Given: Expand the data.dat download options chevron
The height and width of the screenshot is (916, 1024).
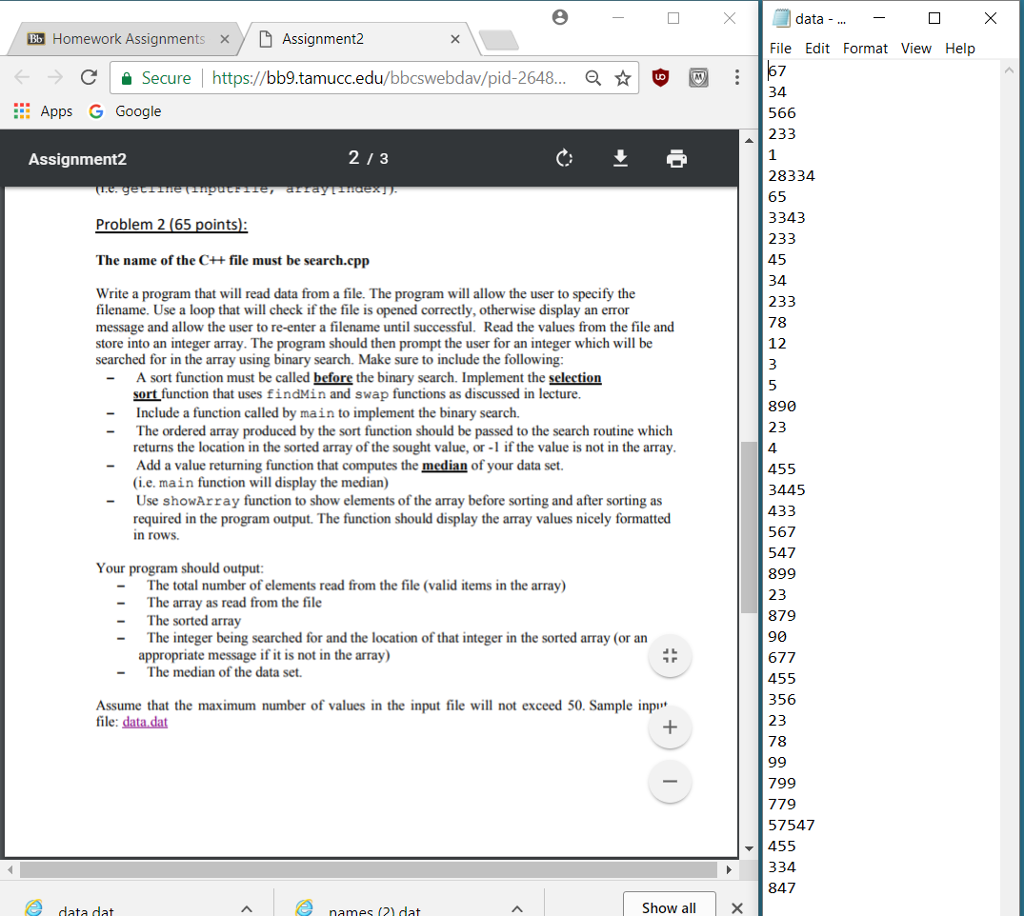Looking at the screenshot, I should (x=246, y=908).
